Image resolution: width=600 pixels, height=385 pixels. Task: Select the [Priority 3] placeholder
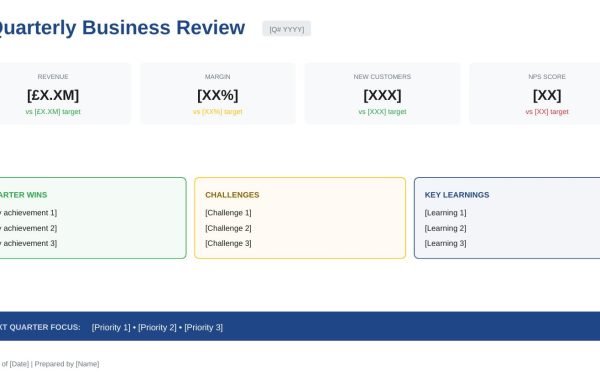coord(204,328)
